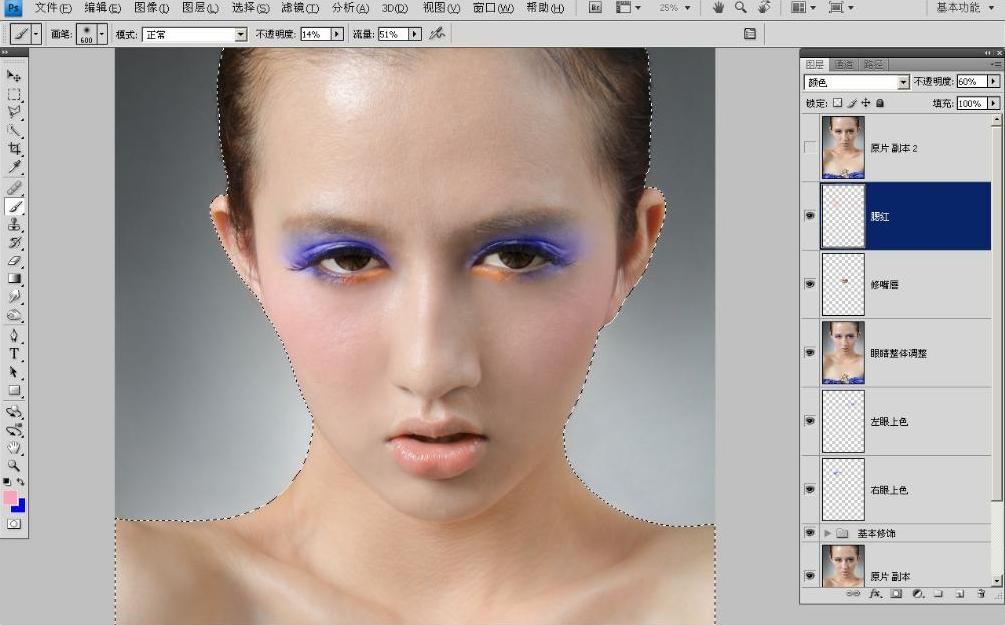Select the Crop tool
The width and height of the screenshot is (1005, 625).
[13, 149]
